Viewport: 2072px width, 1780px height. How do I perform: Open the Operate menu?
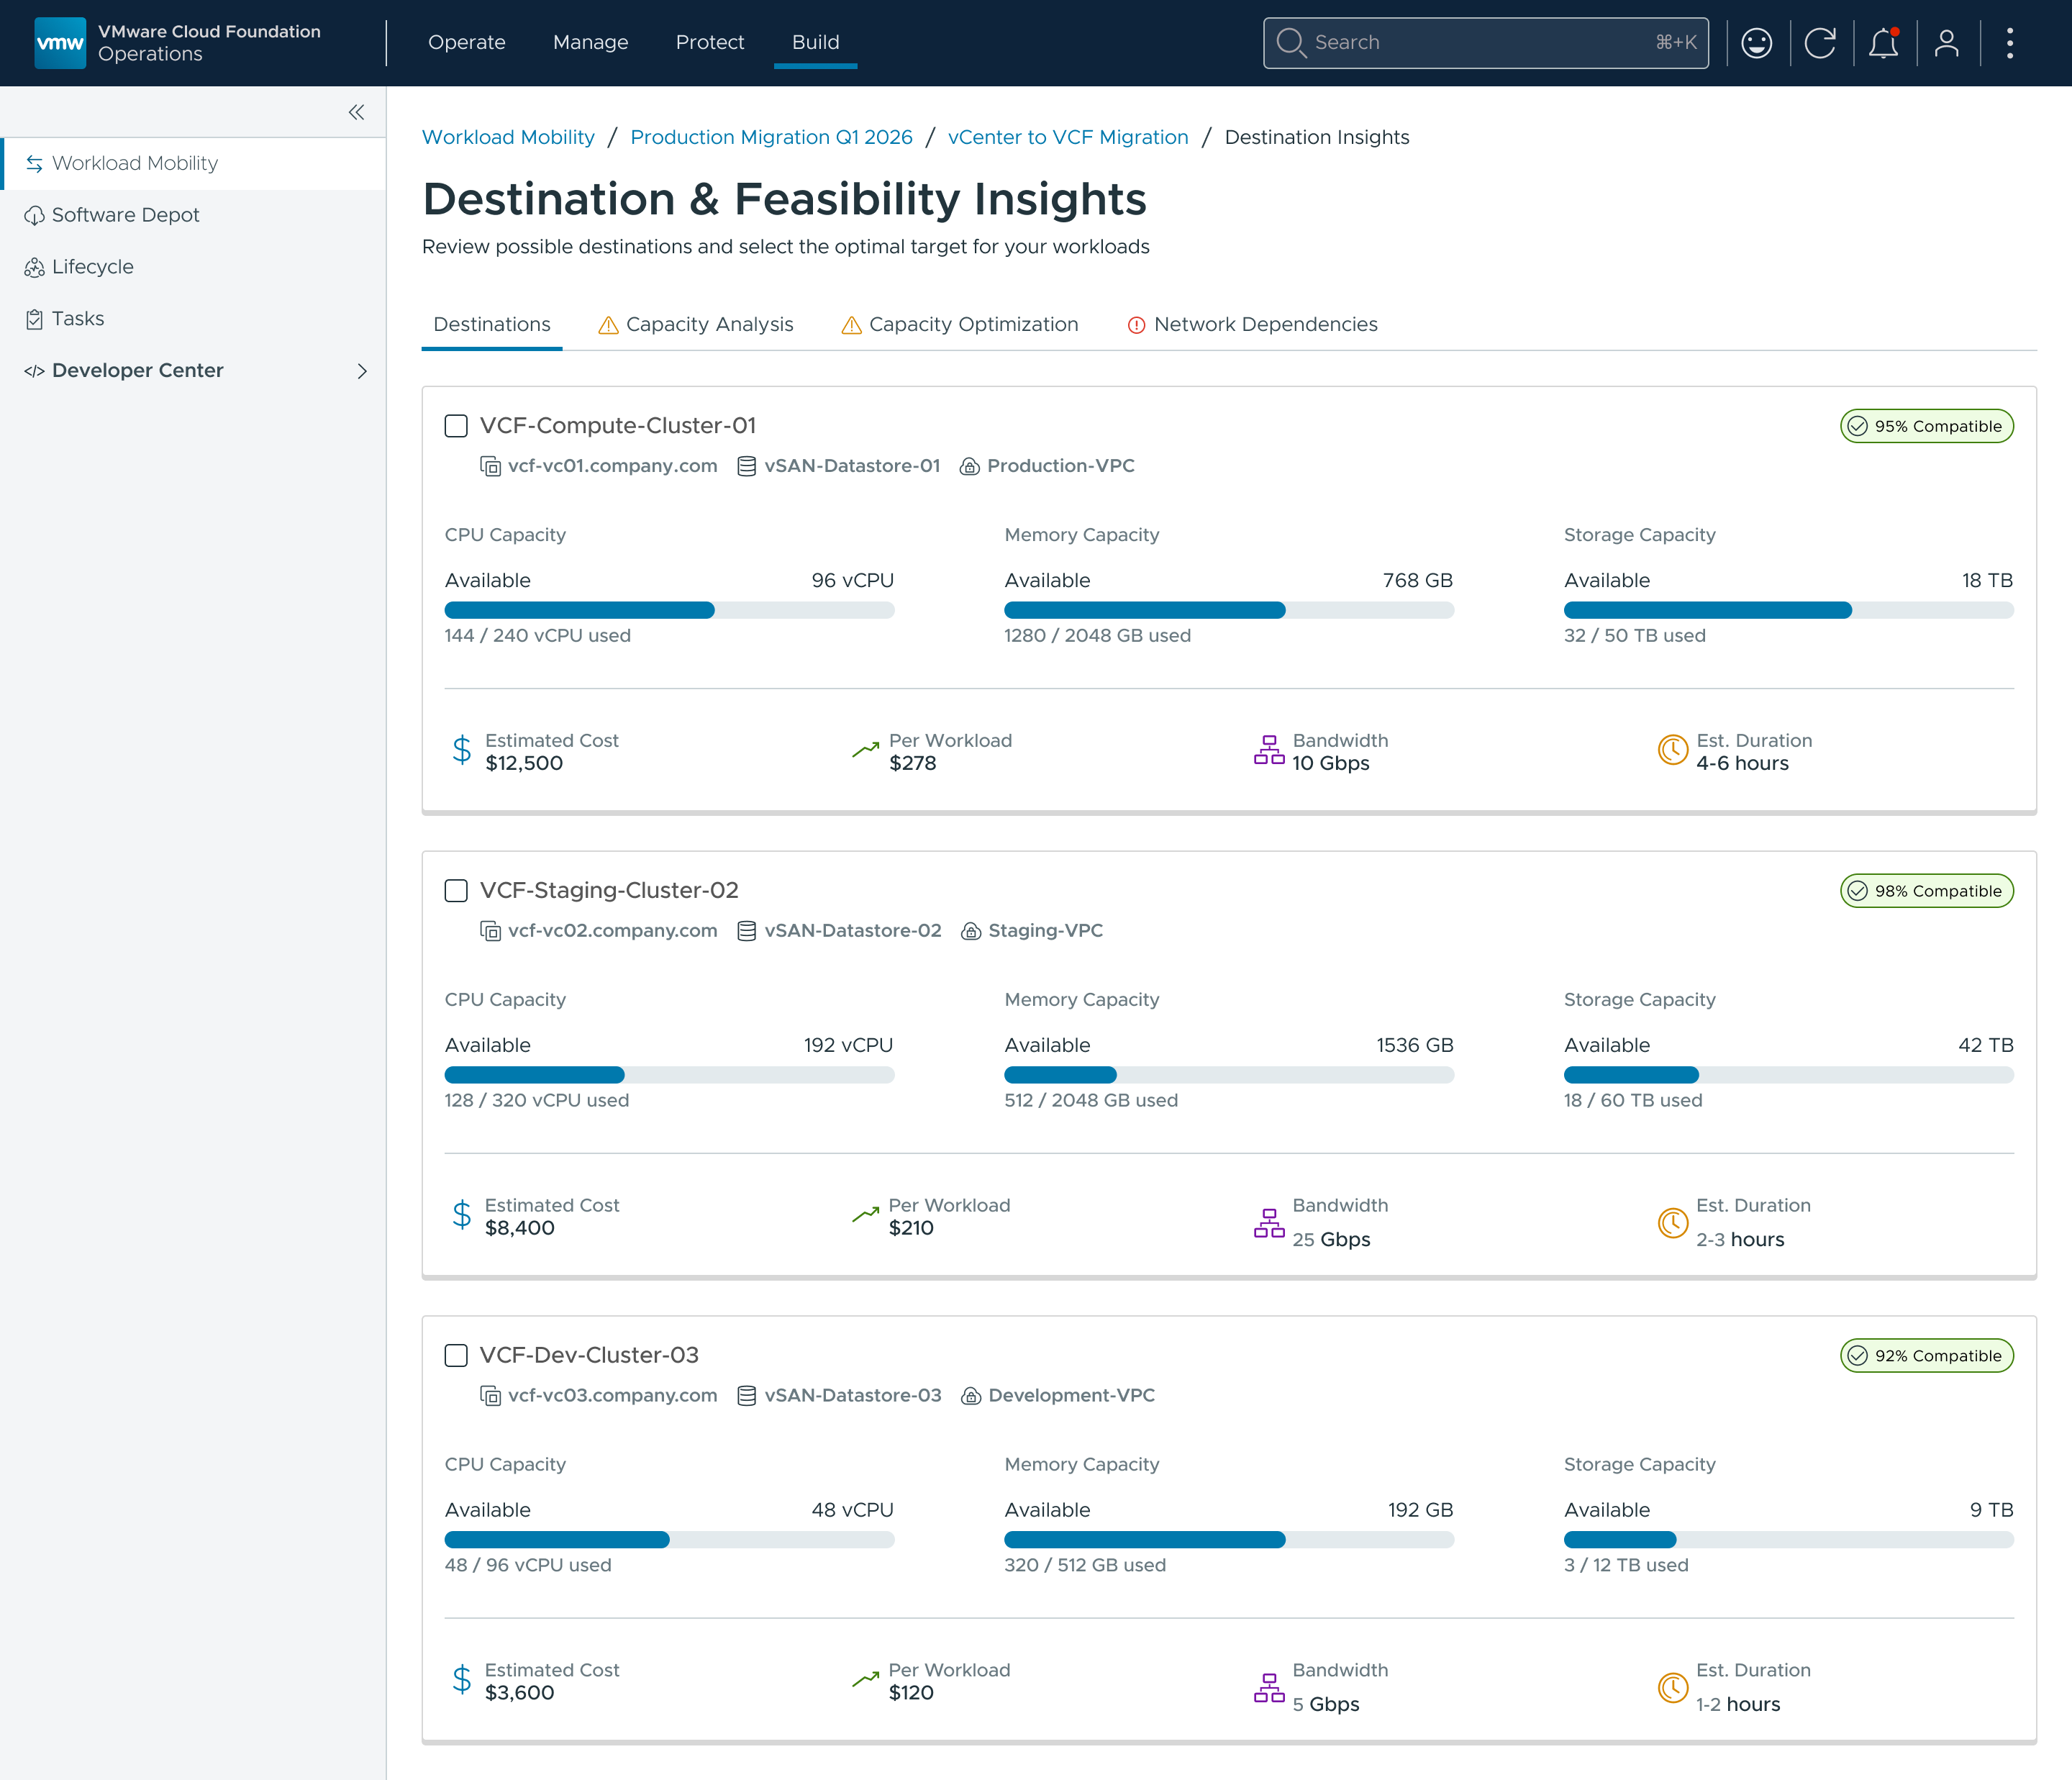(467, 42)
